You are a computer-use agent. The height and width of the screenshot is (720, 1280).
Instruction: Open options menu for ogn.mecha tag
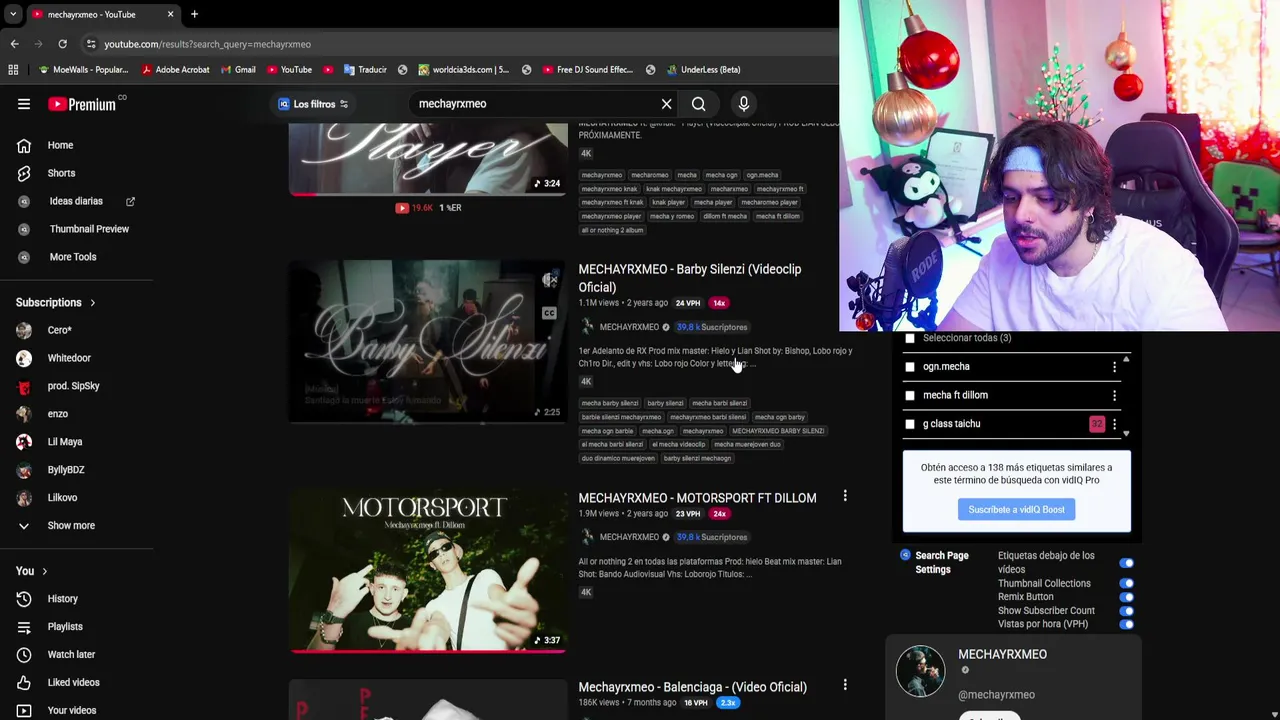[x=1114, y=367]
